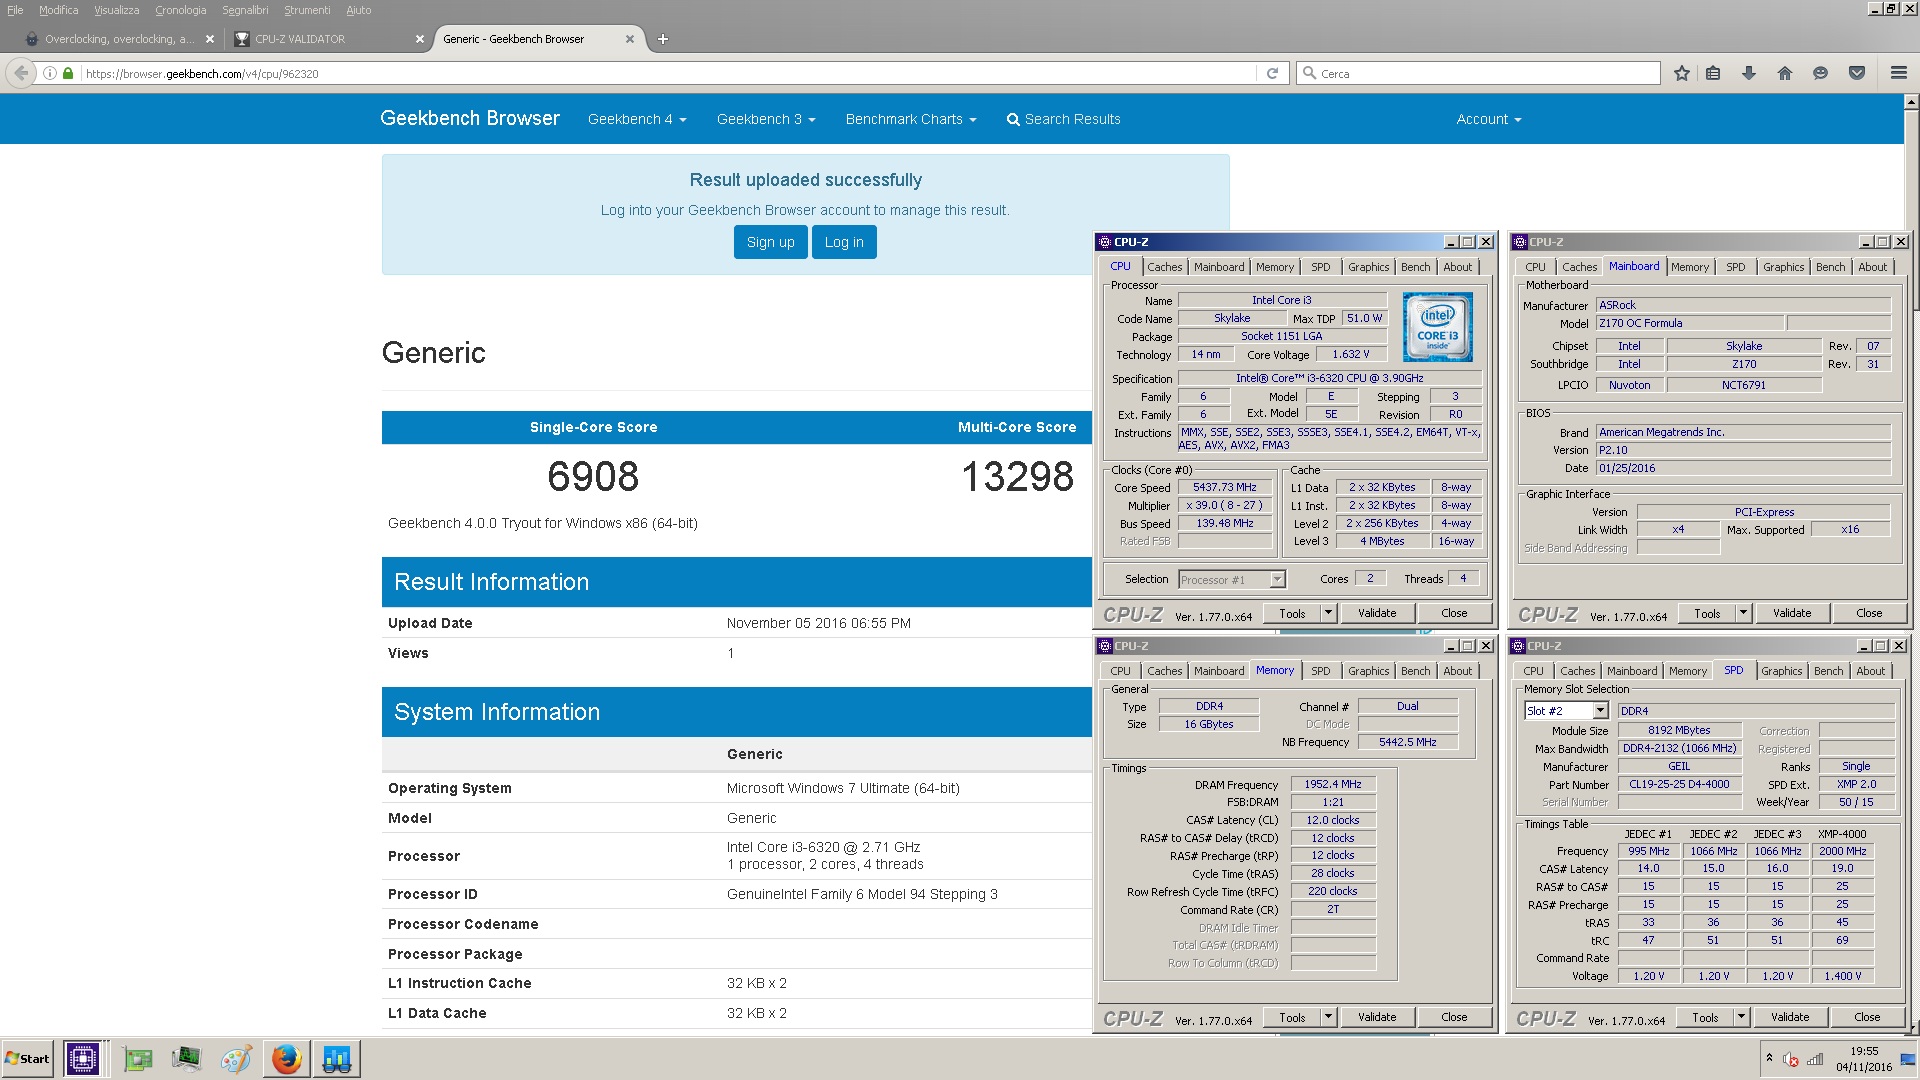
Task: Open GPU-Z green card taskbar icon
Action: pyautogui.click(x=138, y=1058)
